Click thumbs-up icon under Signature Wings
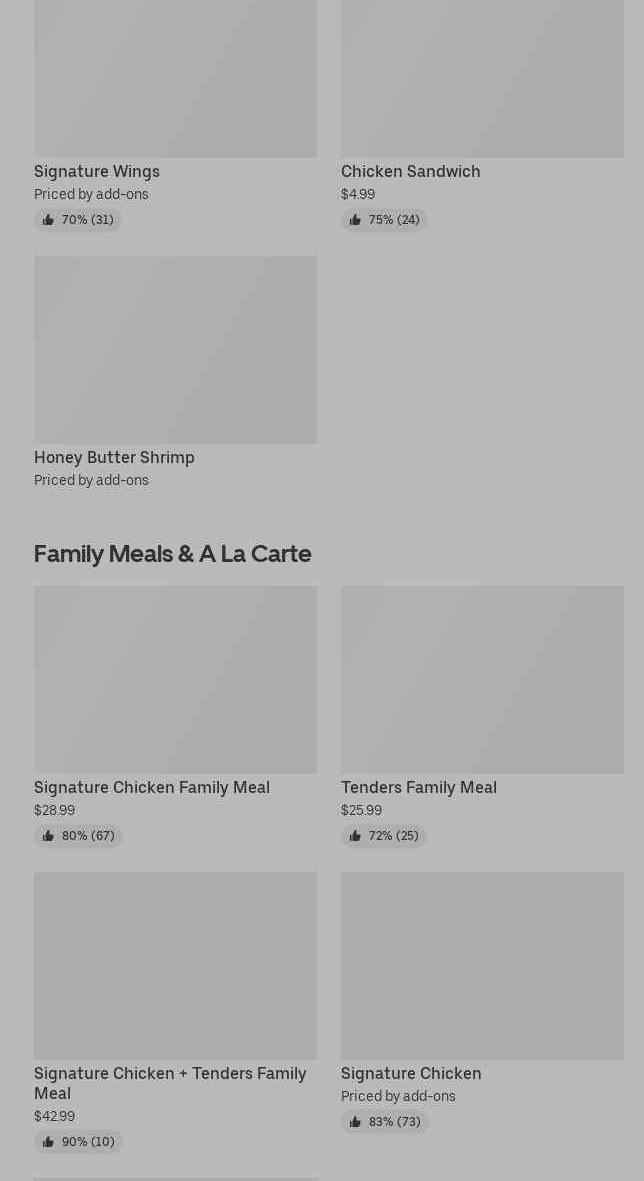Image resolution: width=644 pixels, height=1181 pixels. [x=48, y=220]
